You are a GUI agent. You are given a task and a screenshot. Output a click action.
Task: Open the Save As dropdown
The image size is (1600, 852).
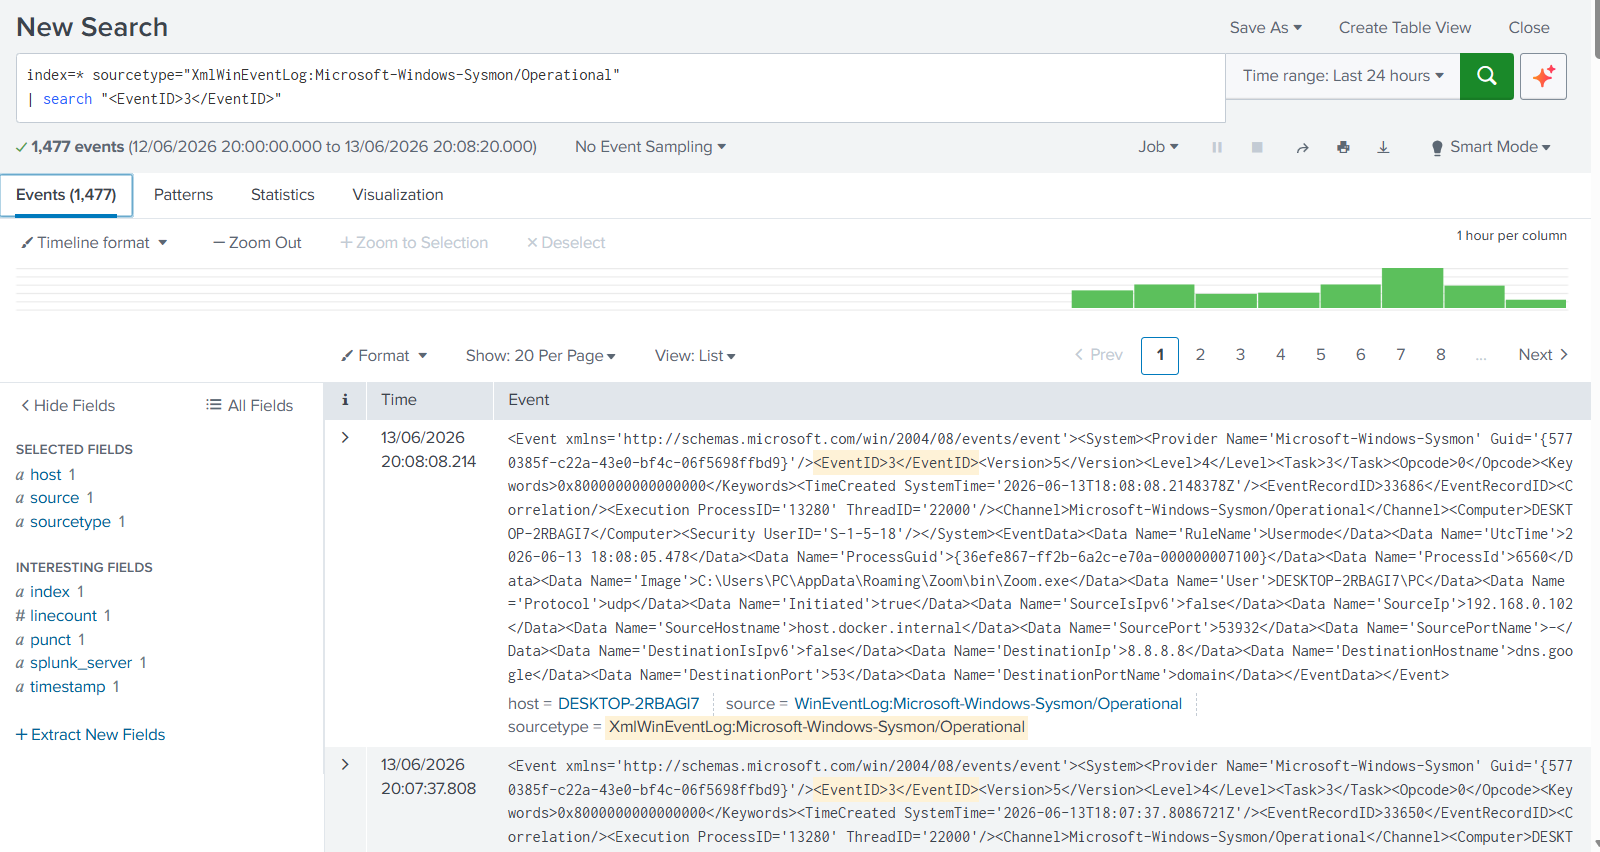click(1265, 28)
